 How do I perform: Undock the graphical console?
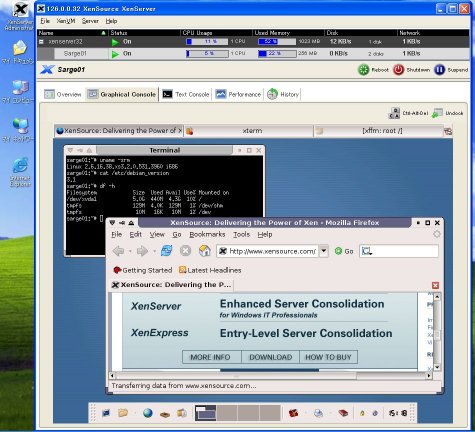(x=447, y=113)
